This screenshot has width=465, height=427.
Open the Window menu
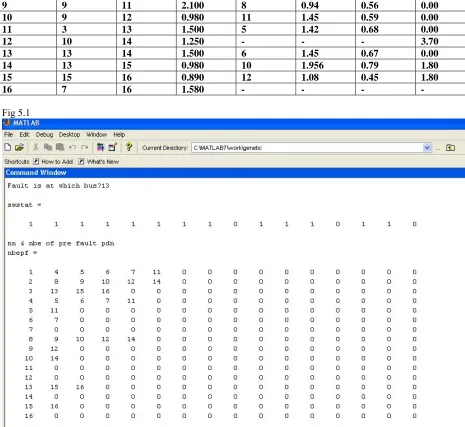(97, 135)
